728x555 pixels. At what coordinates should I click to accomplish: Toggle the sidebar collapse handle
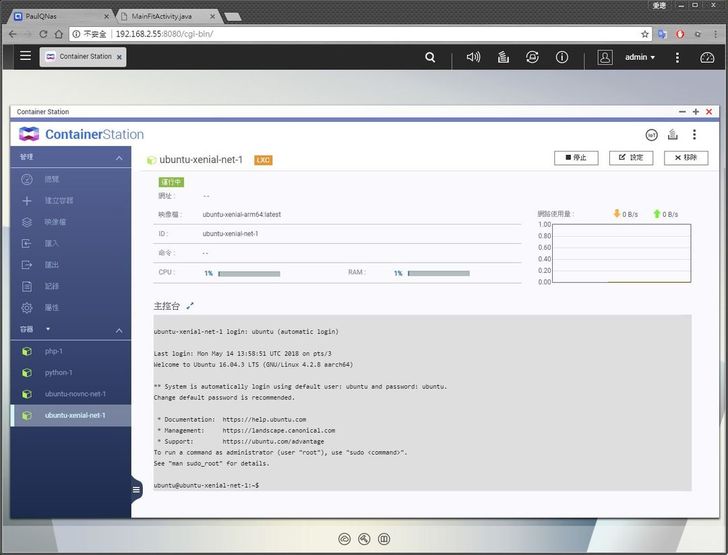[x=137, y=489]
